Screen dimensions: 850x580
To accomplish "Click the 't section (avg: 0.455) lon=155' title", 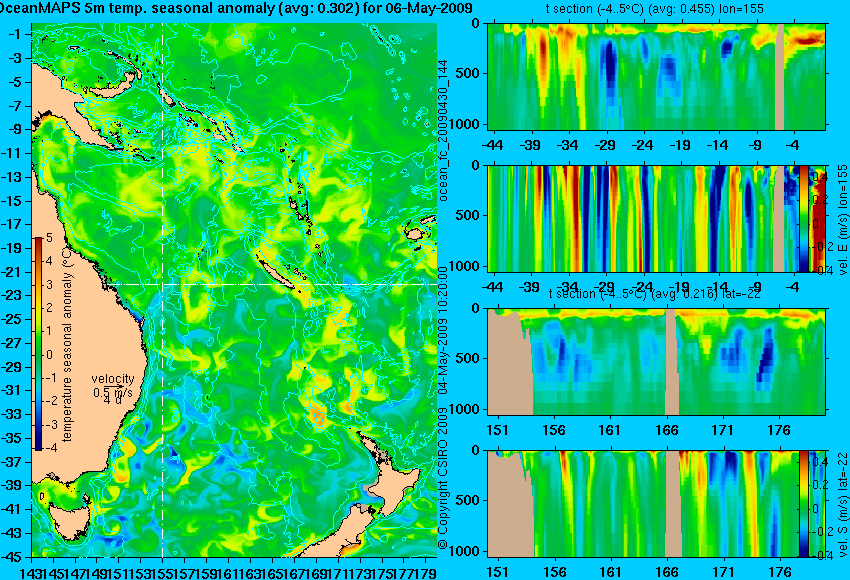I will point(655,9).
